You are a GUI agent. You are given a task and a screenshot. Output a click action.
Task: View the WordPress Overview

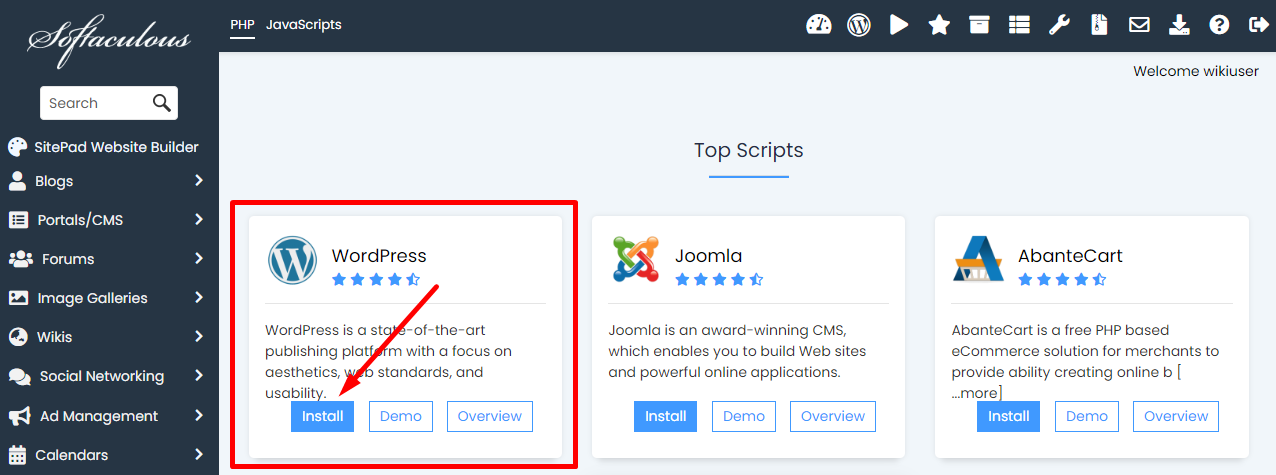coord(490,416)
